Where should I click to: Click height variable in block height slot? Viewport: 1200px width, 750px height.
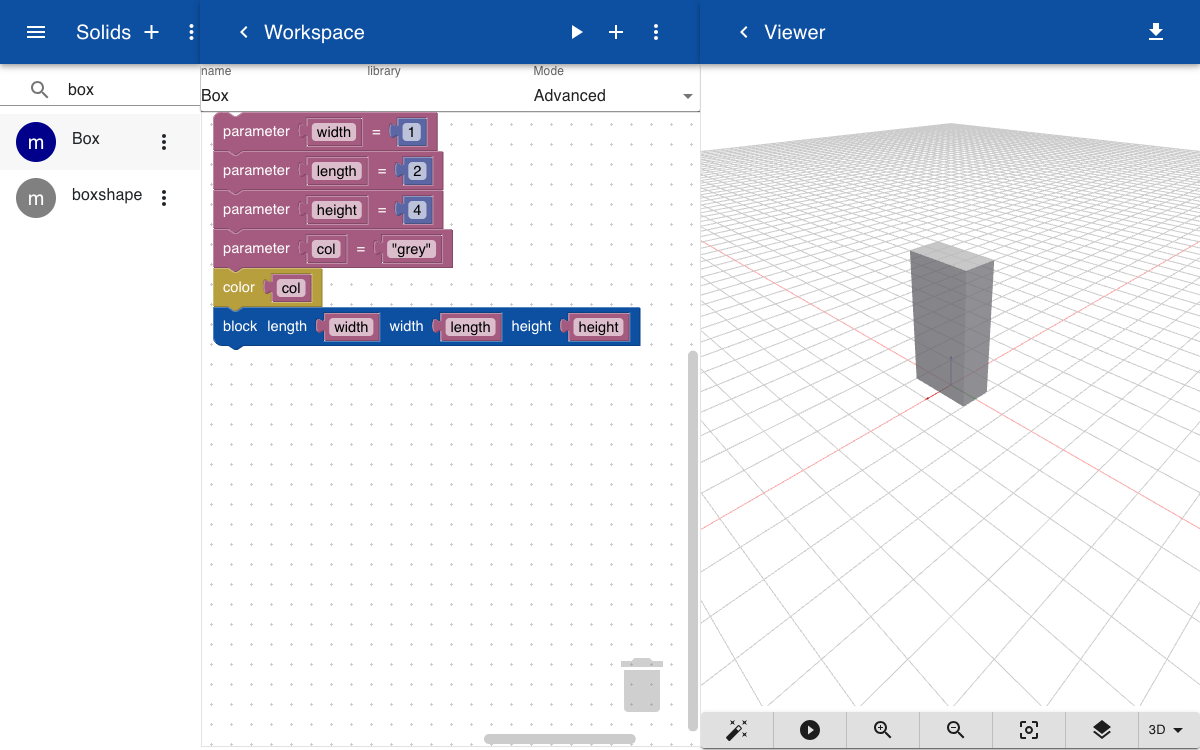coord(598,327)
